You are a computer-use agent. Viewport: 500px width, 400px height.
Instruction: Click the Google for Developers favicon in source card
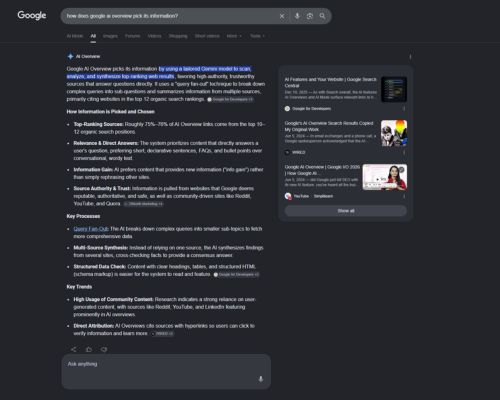coord(287,109)
